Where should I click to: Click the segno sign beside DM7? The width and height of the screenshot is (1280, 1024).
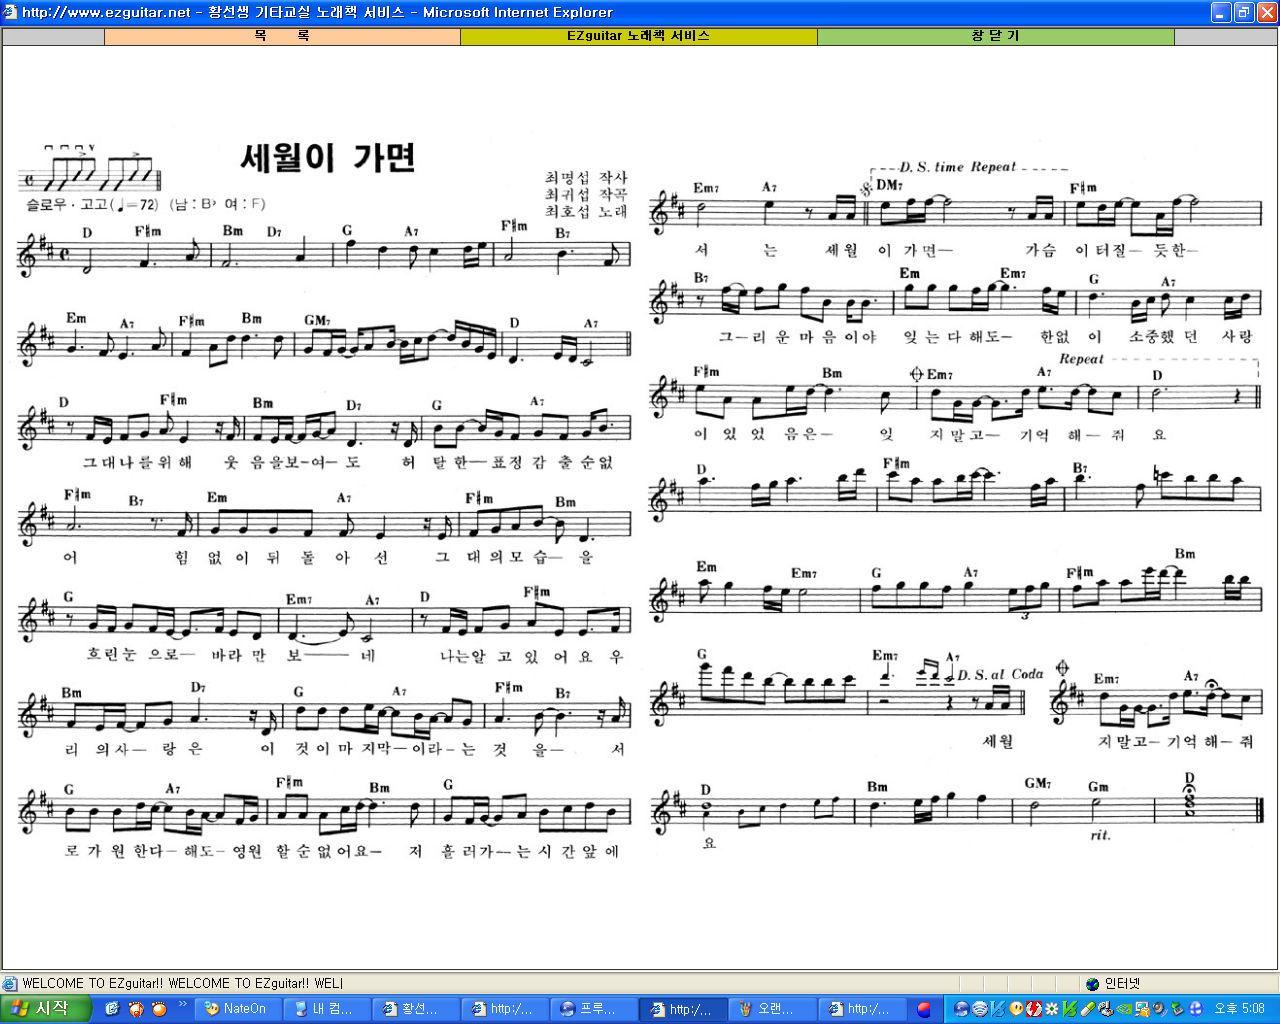[866, 189]
